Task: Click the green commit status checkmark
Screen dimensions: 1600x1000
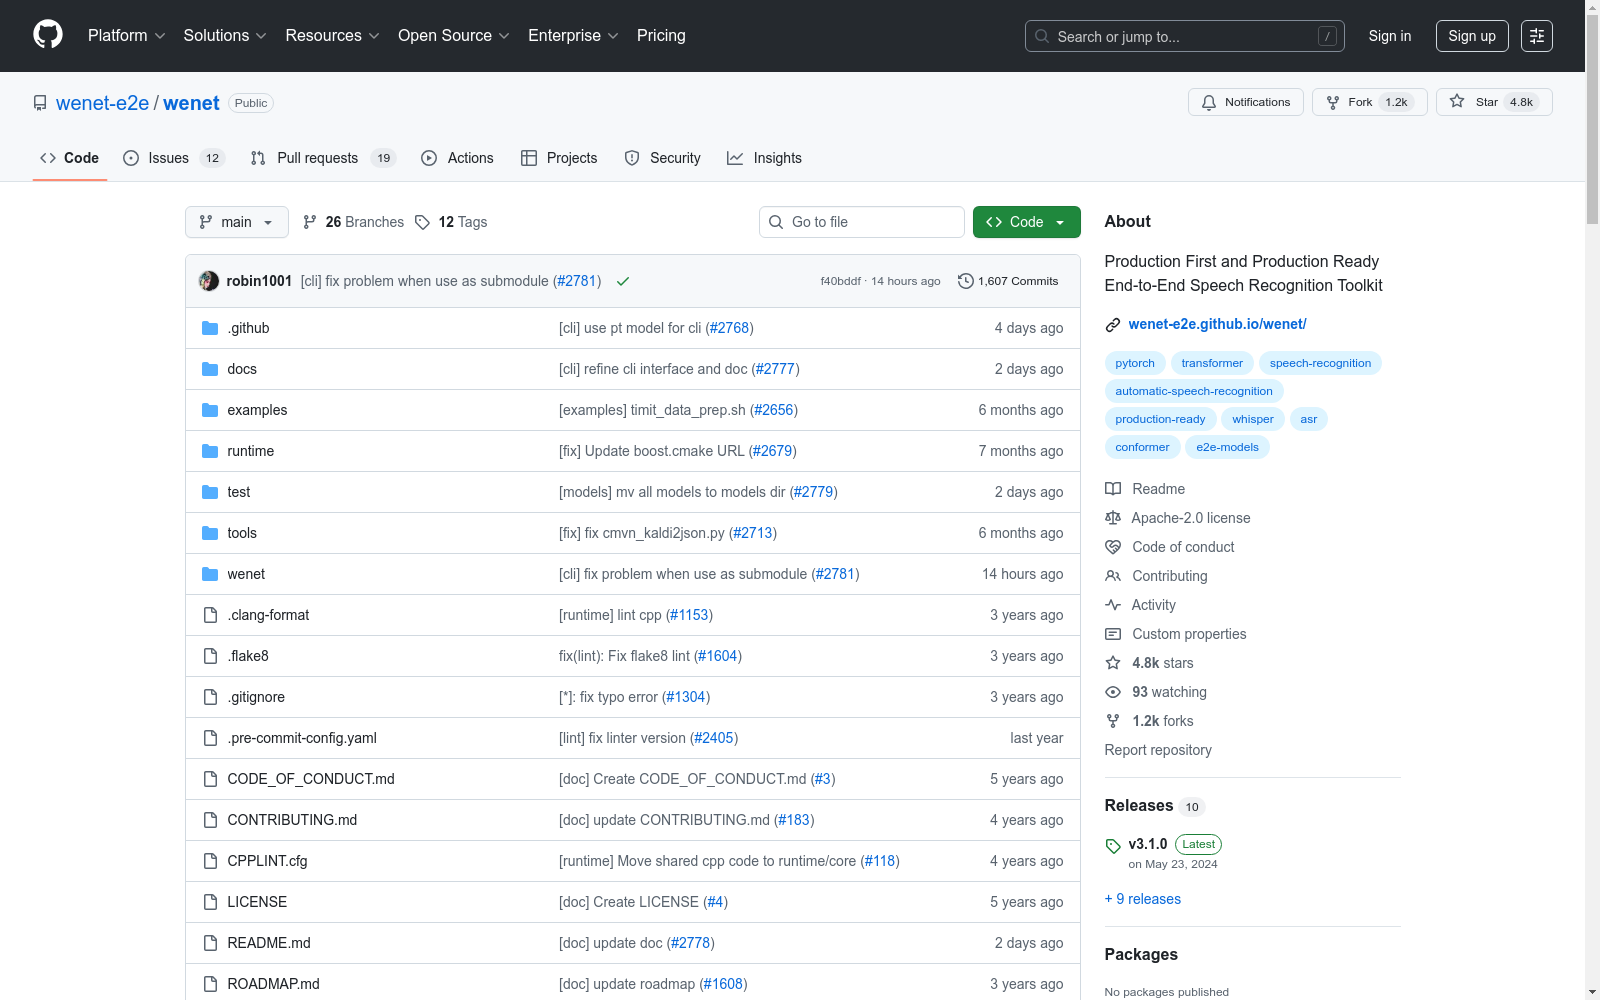Action: 623,282
